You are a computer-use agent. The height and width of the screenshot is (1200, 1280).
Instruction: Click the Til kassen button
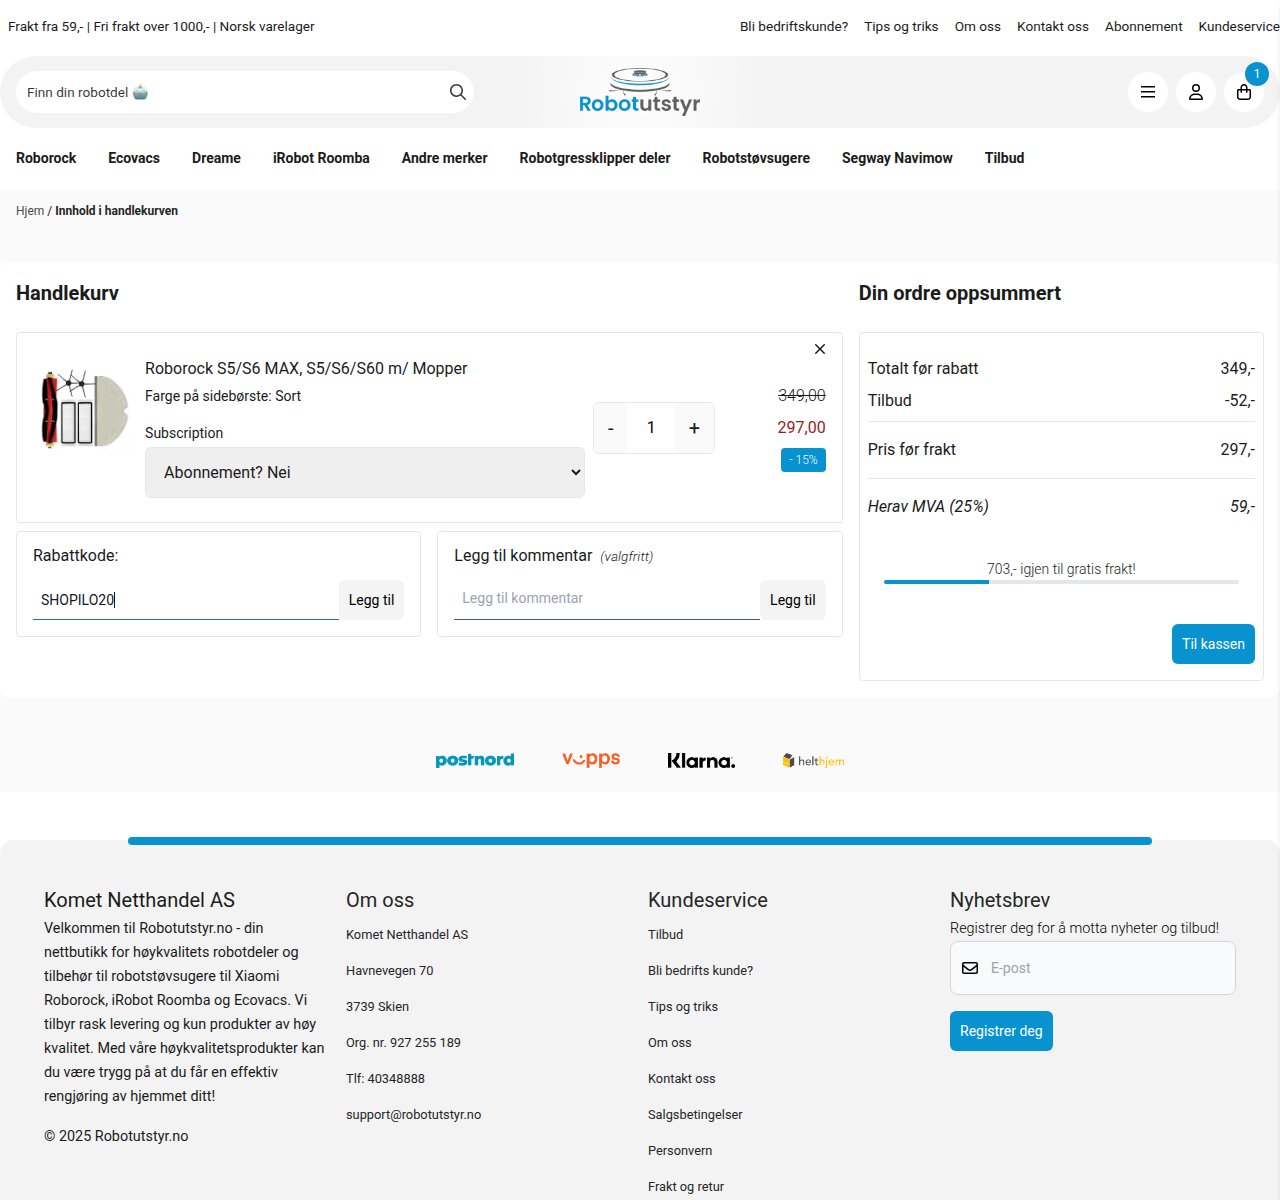pyautogui.click(x=1213, y=644)
